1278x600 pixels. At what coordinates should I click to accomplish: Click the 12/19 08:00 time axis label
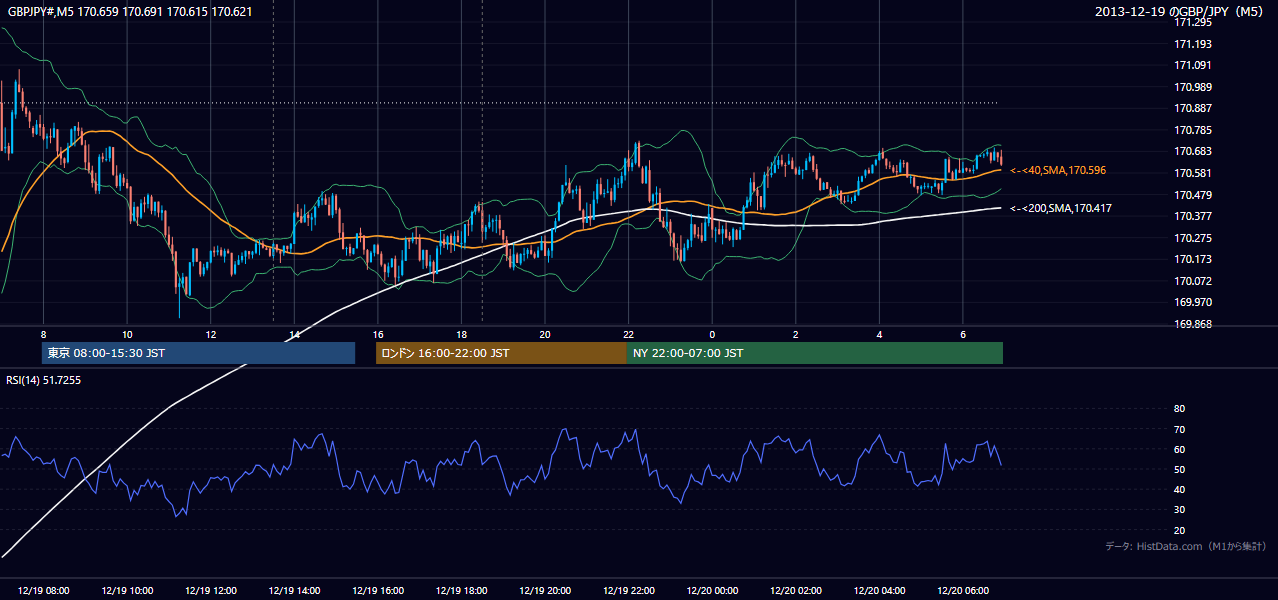43,591
